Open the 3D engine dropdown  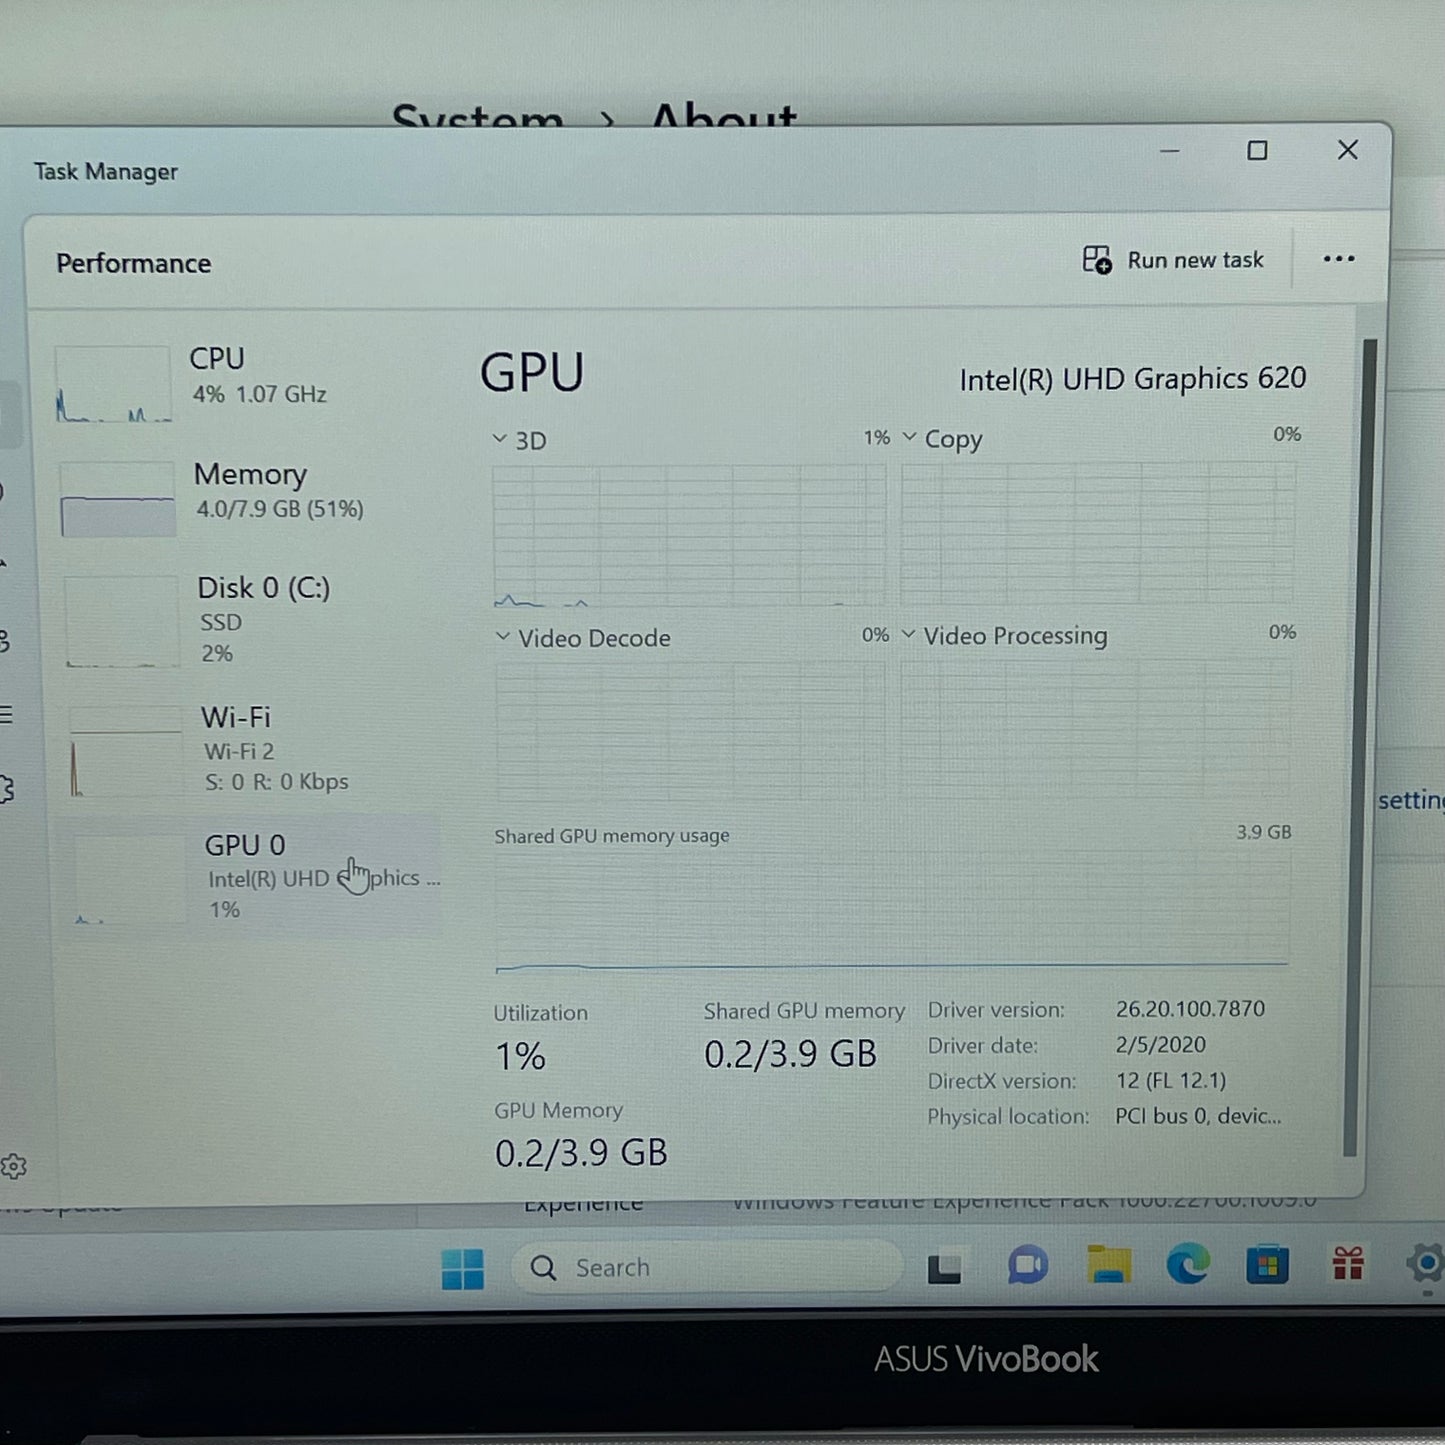point(500,439)
